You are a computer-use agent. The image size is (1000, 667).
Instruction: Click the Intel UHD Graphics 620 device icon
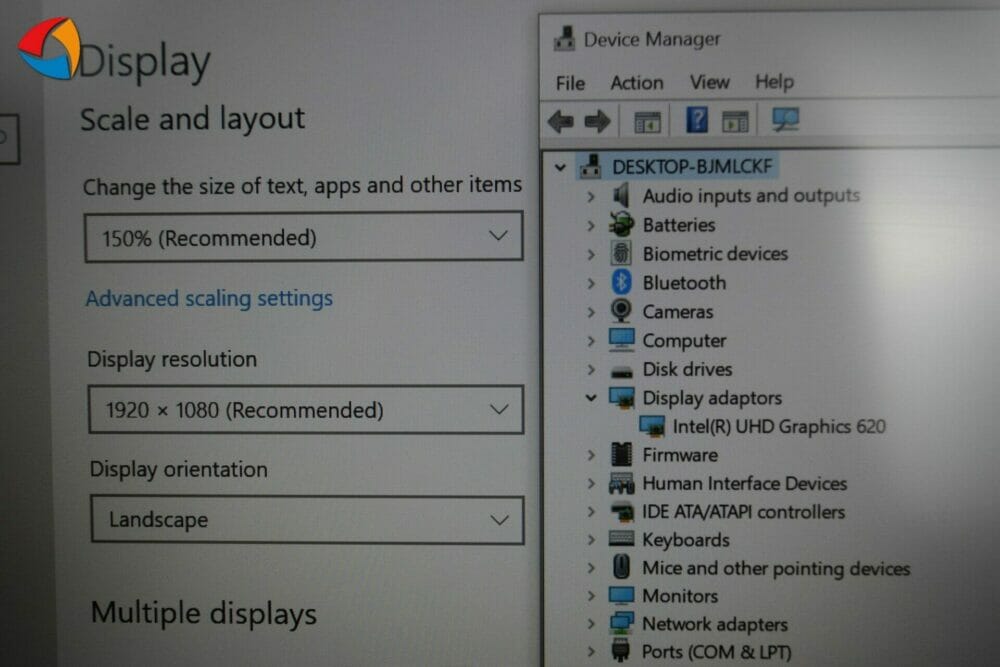point(652,426)
